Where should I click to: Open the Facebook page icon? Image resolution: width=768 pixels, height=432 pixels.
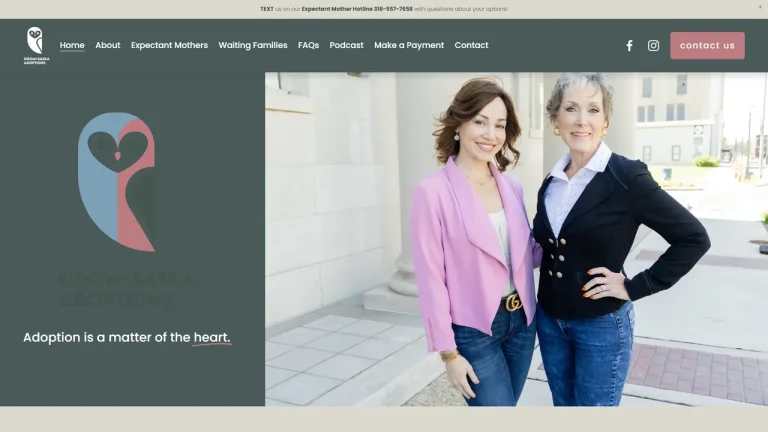coord(629,46)
